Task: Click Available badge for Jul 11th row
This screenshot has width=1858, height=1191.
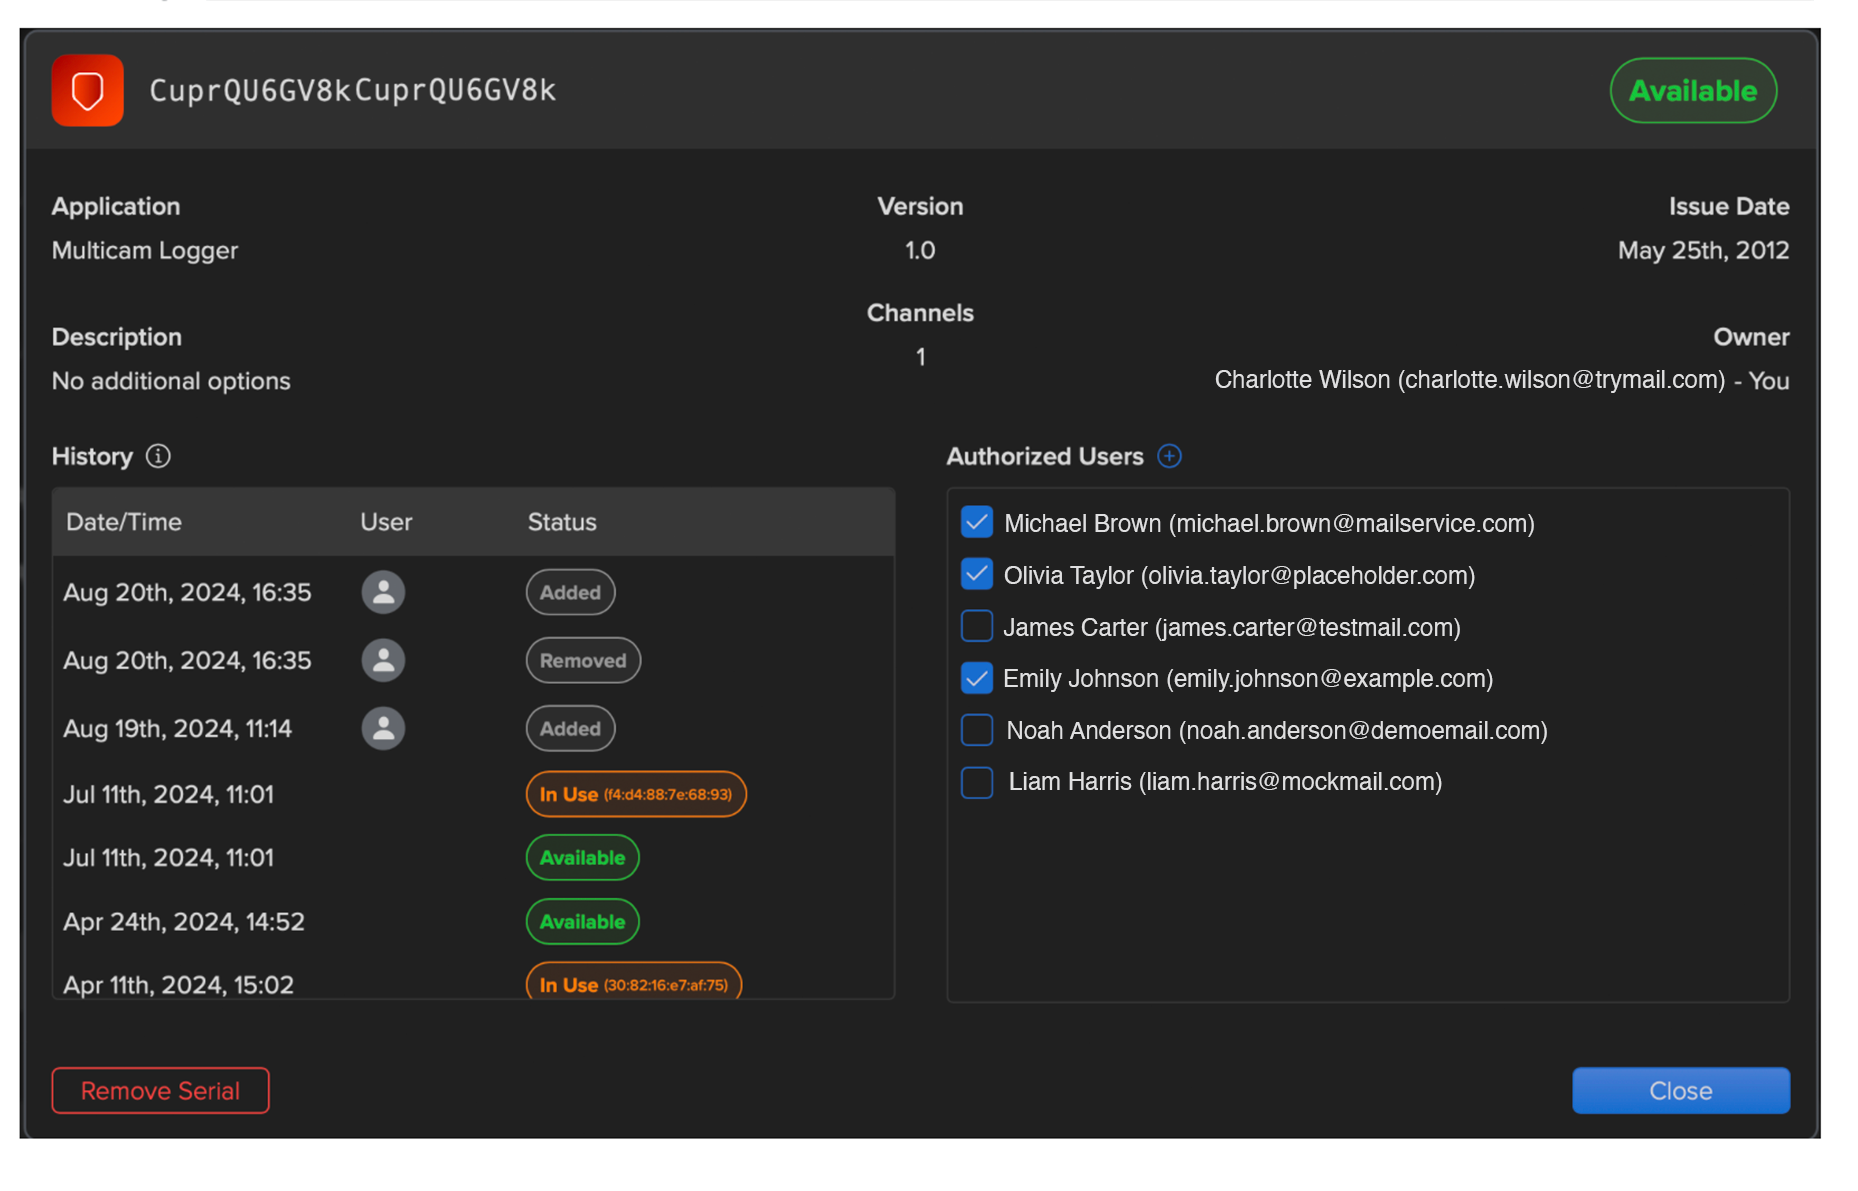Action: click(583, 857)
